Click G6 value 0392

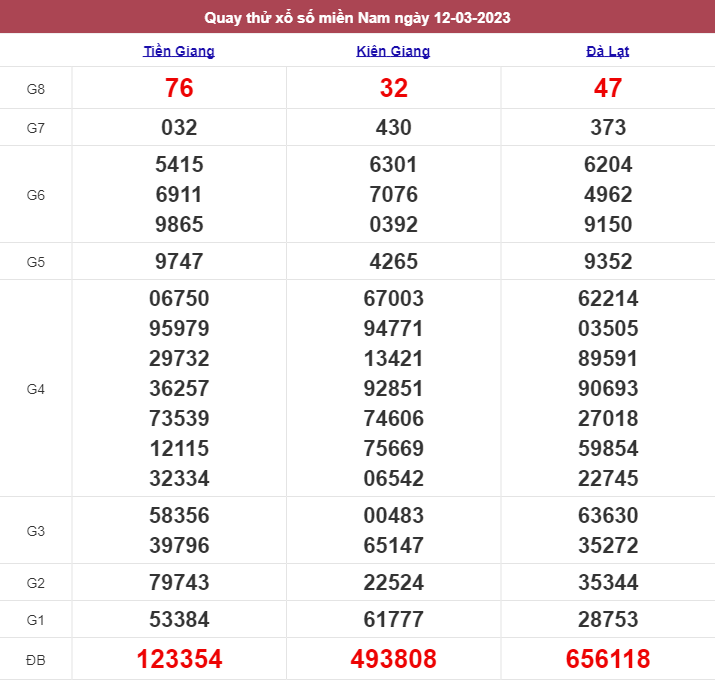coord(394,224)
